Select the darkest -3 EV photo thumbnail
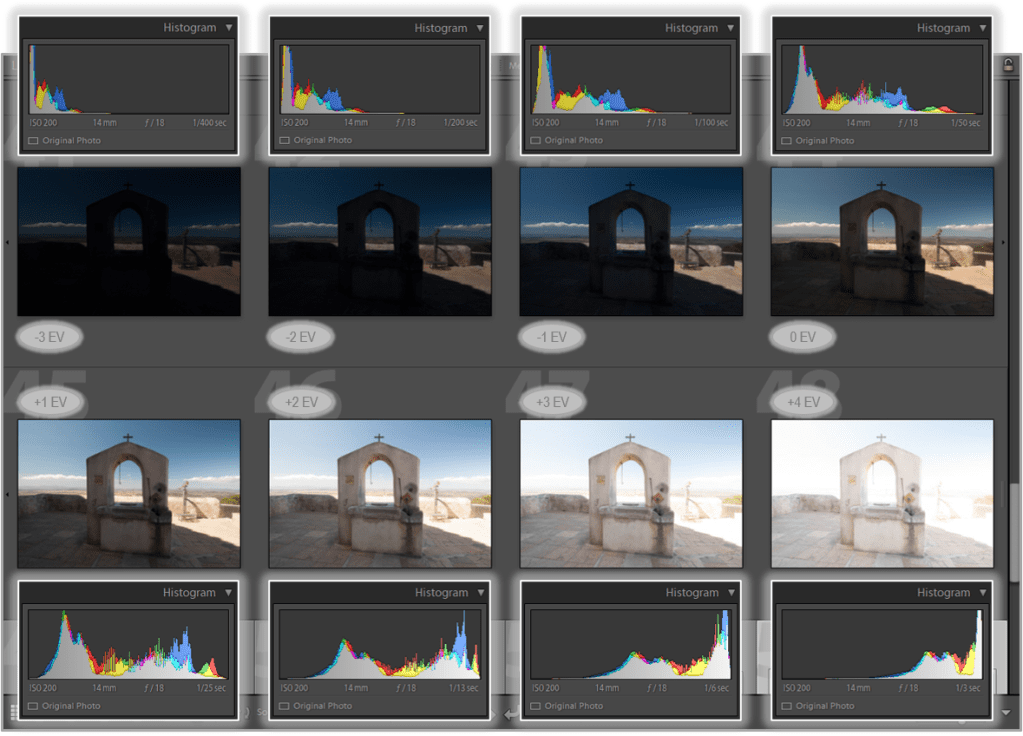 click(x=129, y=241)
